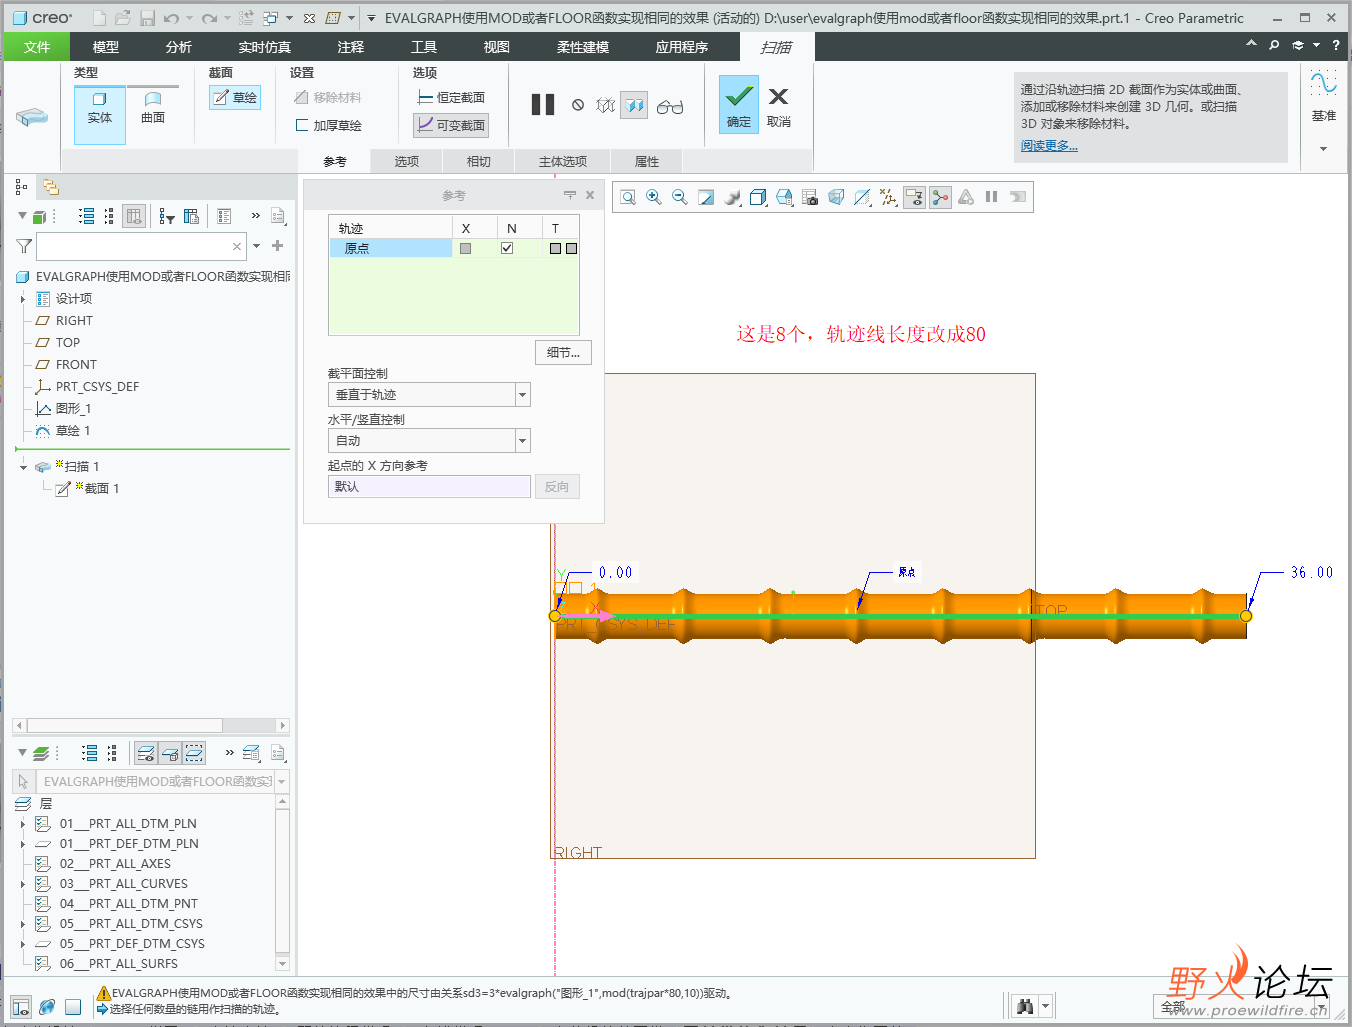Cancel the sweep with the 取消 X icon
Viewport: 1352px width, 1027px height.
tap(778, 104)
